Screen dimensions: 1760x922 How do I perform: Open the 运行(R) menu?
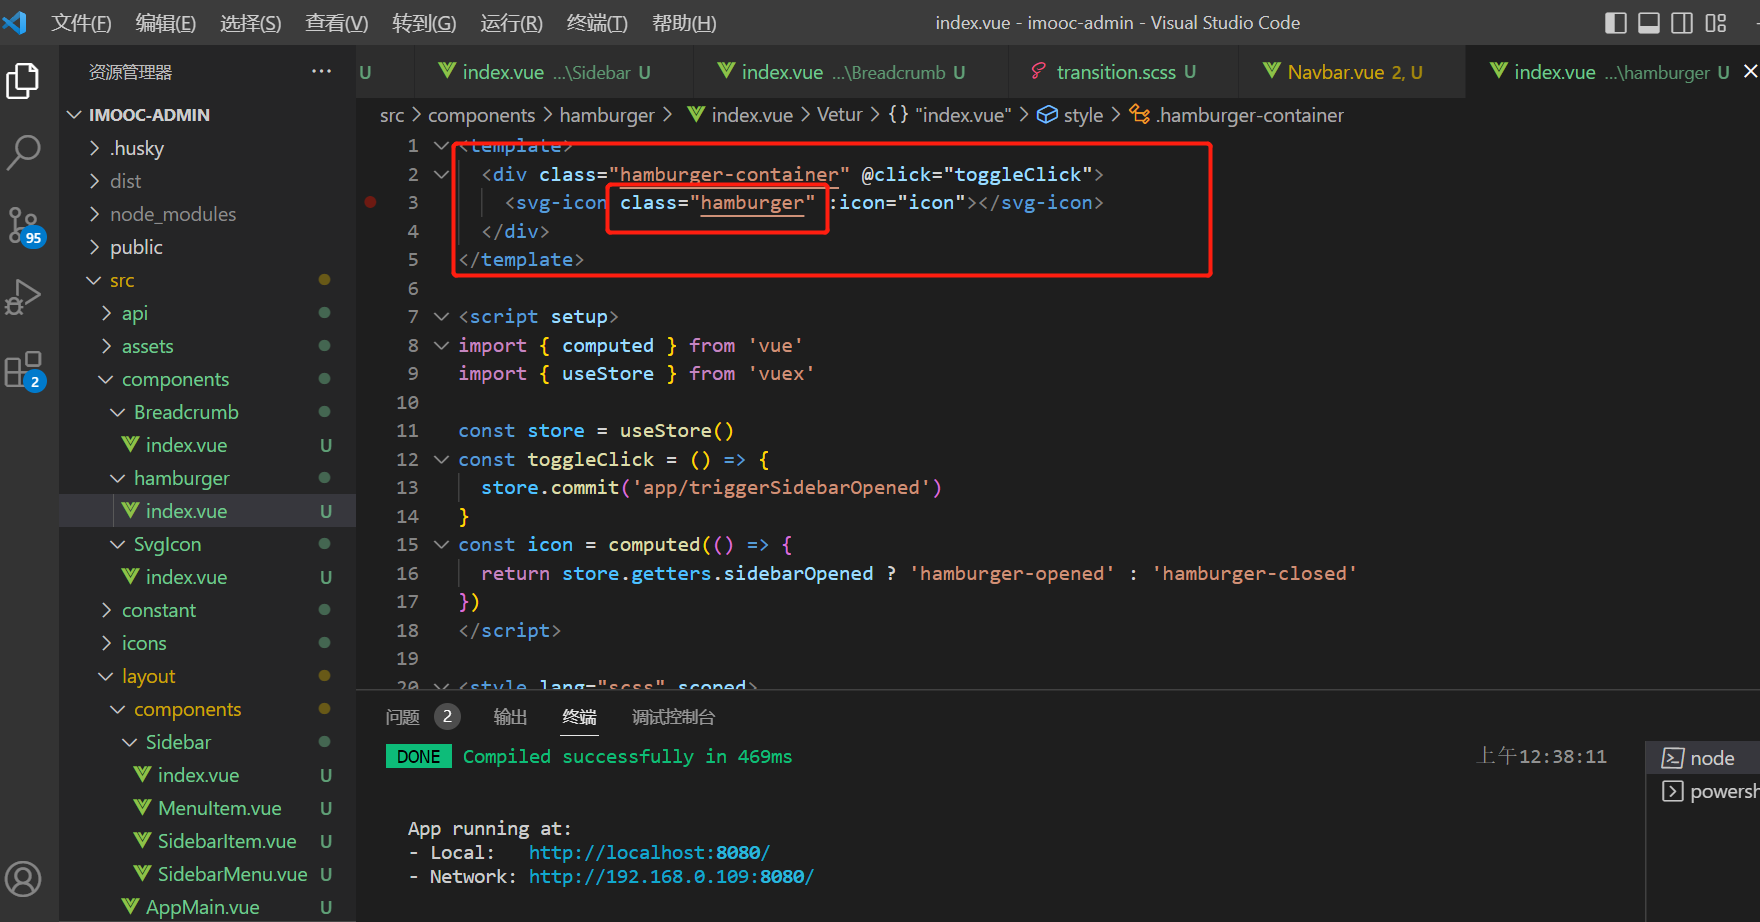pyautogui.click(x=511, y=23)
